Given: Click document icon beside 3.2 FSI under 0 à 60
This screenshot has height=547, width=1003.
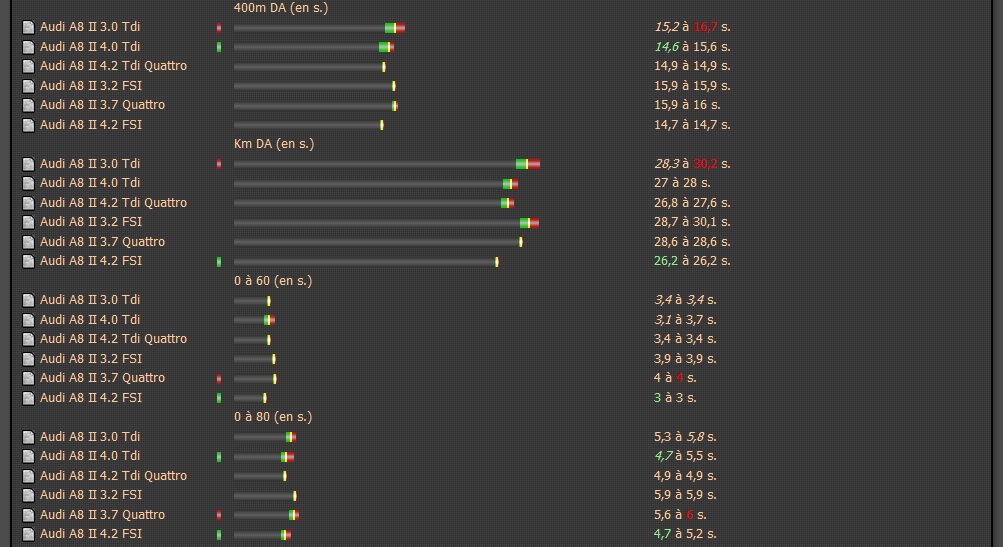Looking at the screenshot, I should tap(28, 359).
